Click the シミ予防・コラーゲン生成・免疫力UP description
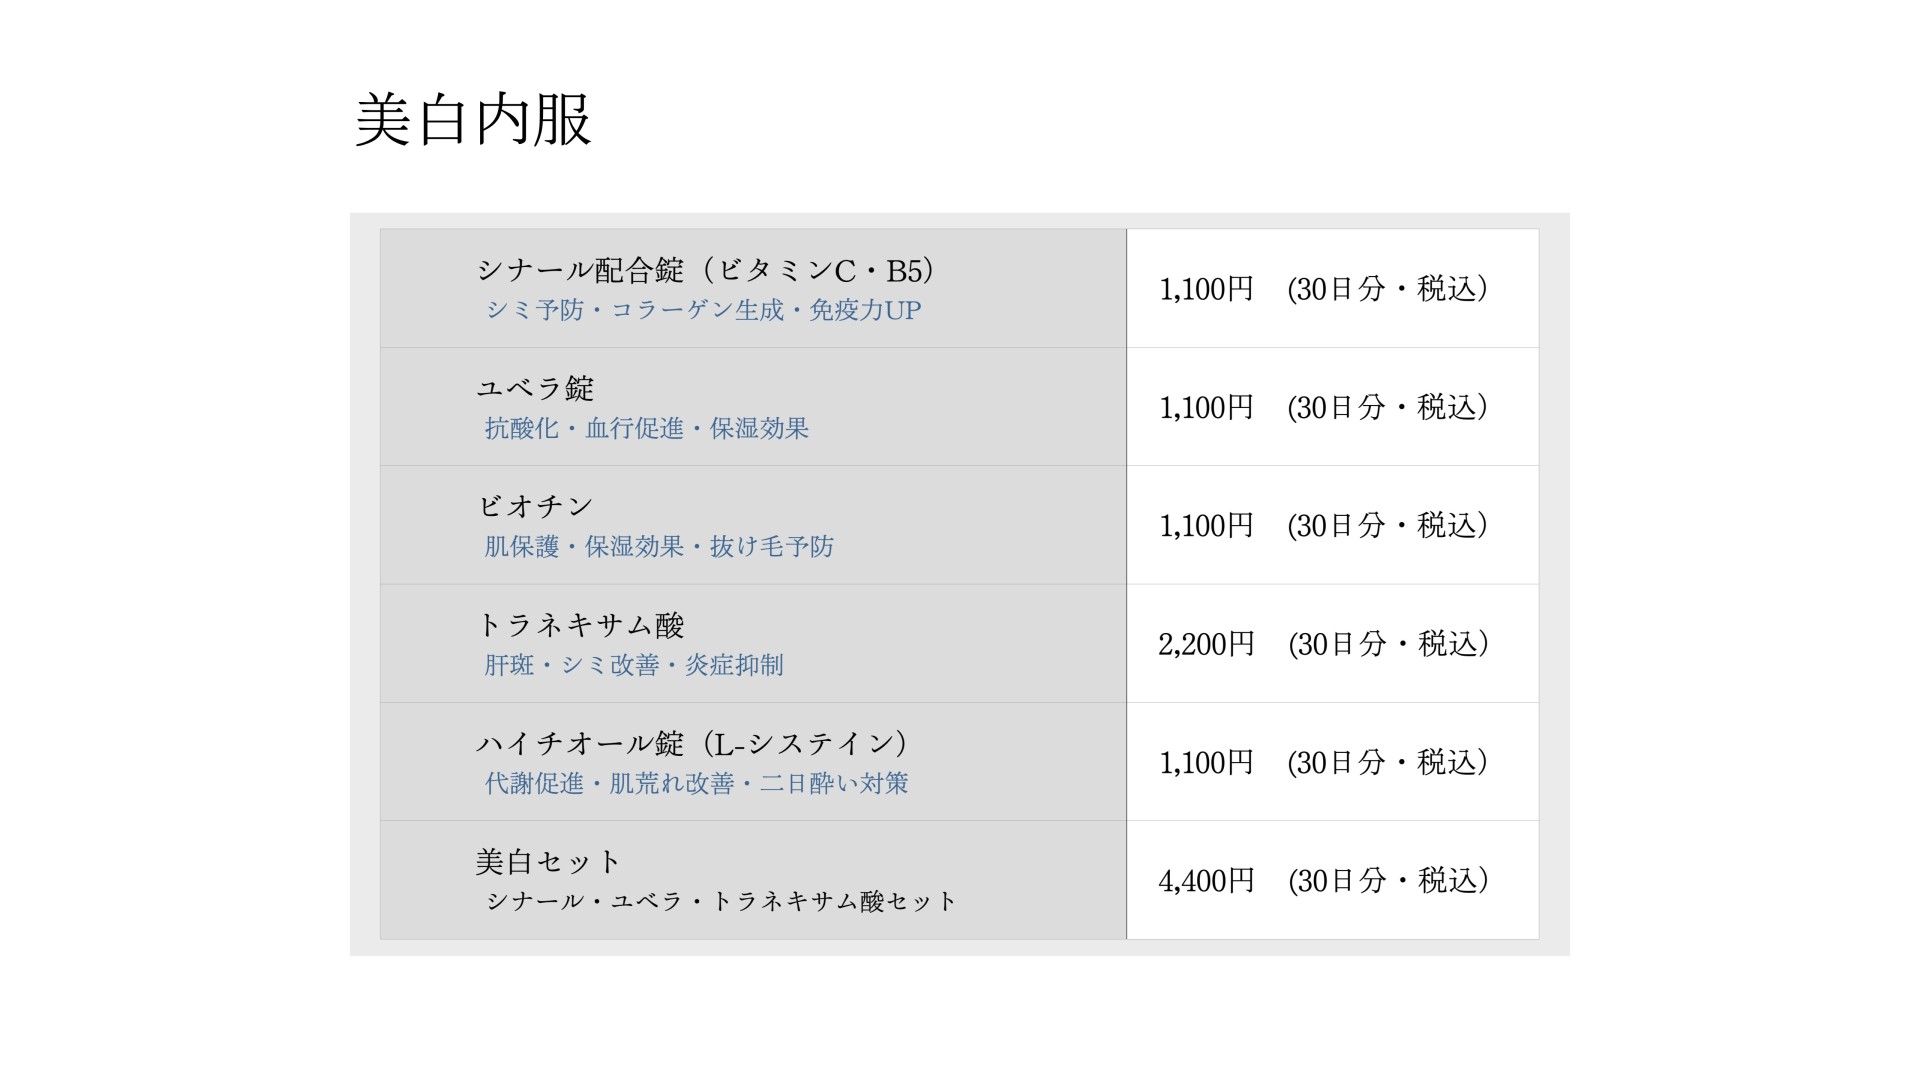Image resolution: width=1920 pixels, height=1080 pixels. point(703,311)
